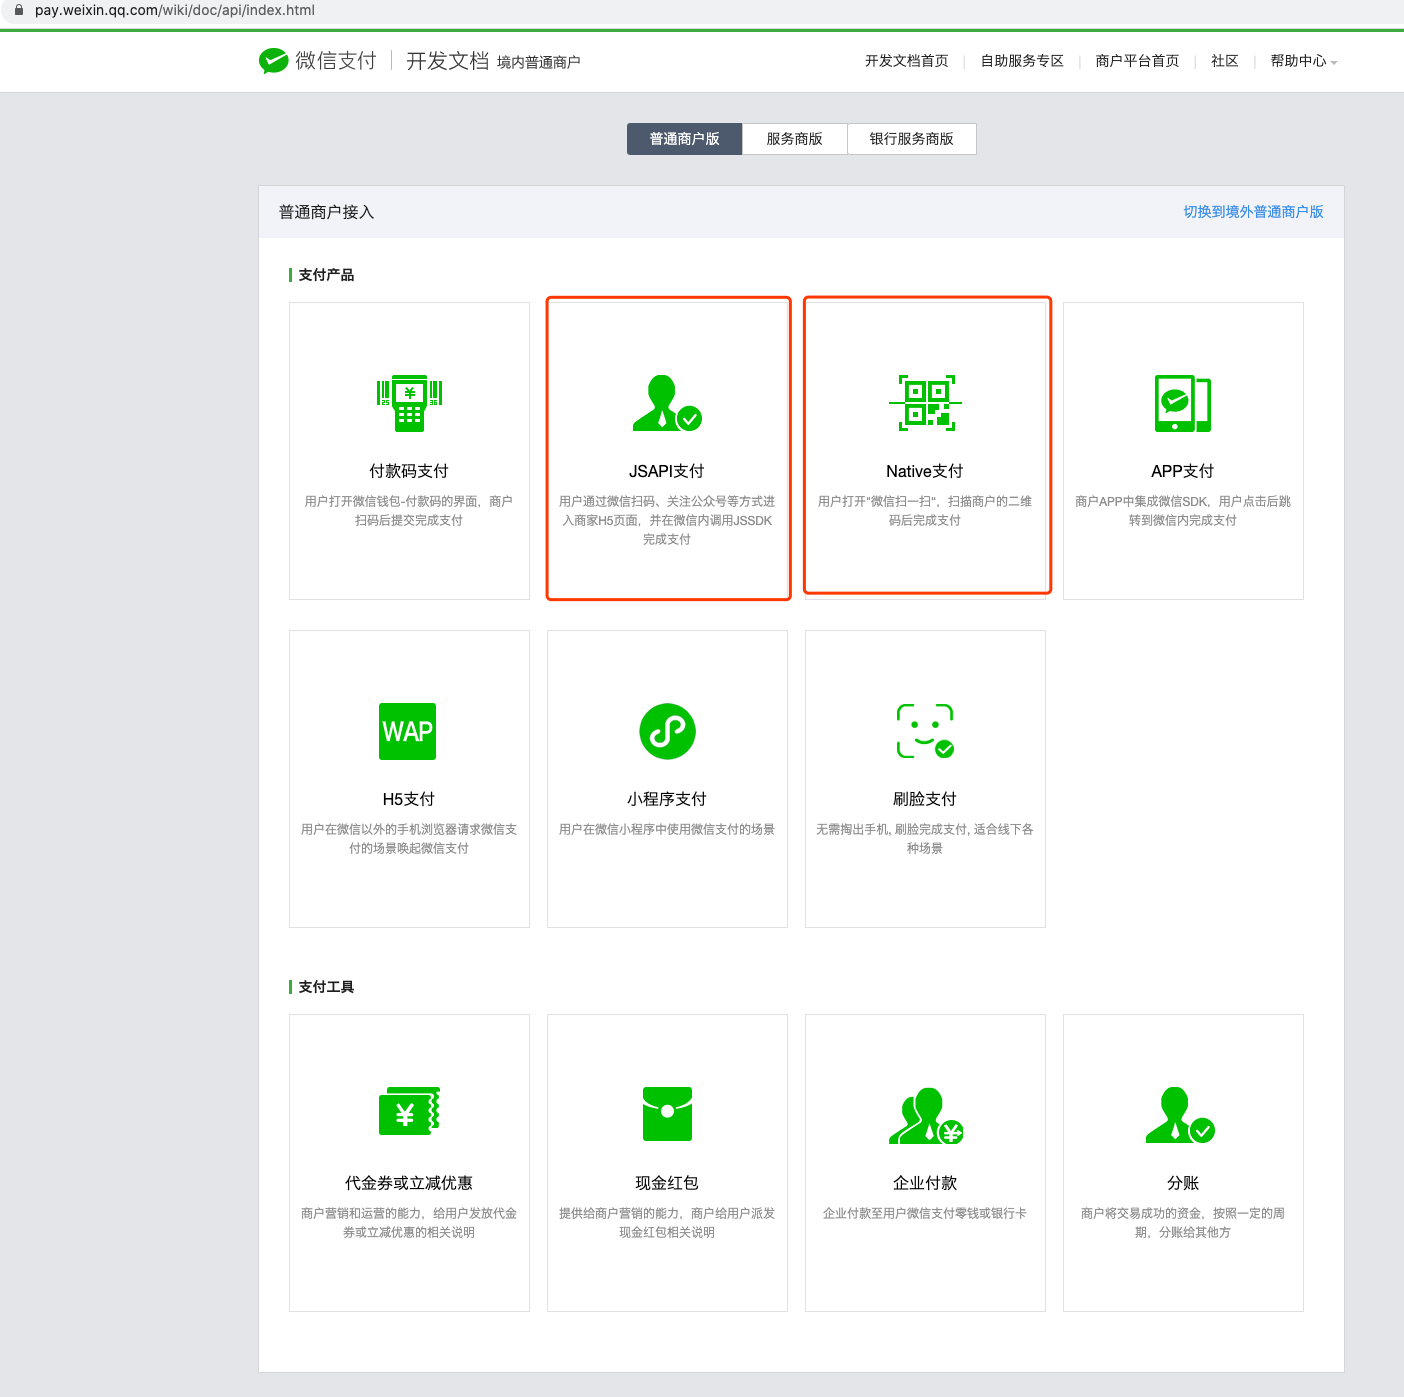
Task: Click the JSAPI支付 description about JSSDK
Action: 667,520
